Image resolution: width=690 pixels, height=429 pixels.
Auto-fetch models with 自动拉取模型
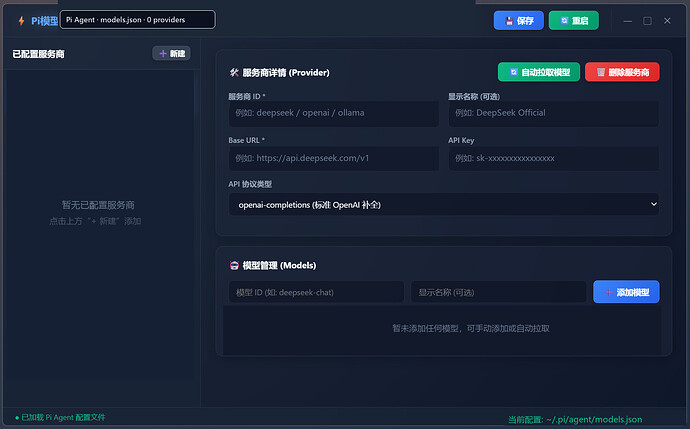tap(539, 72)
